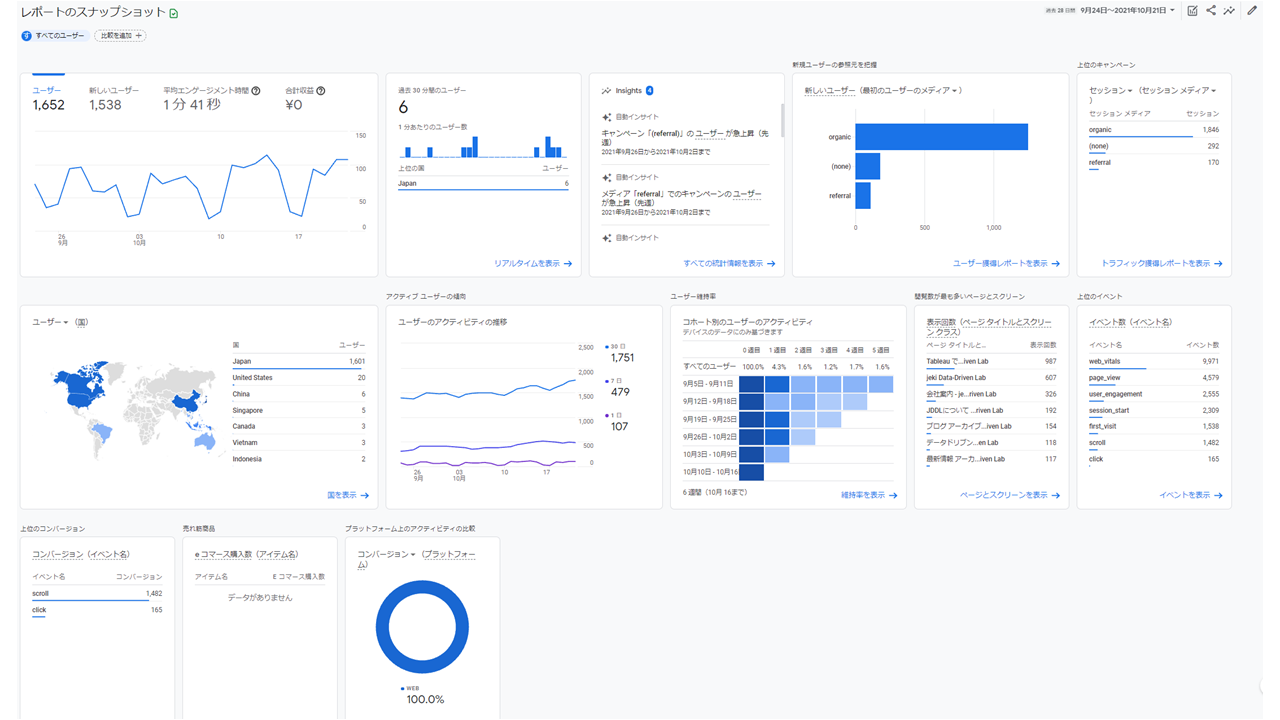
Task: Select the ユーザー metric tab showing 1,652
Action: (x=48, y=98)
